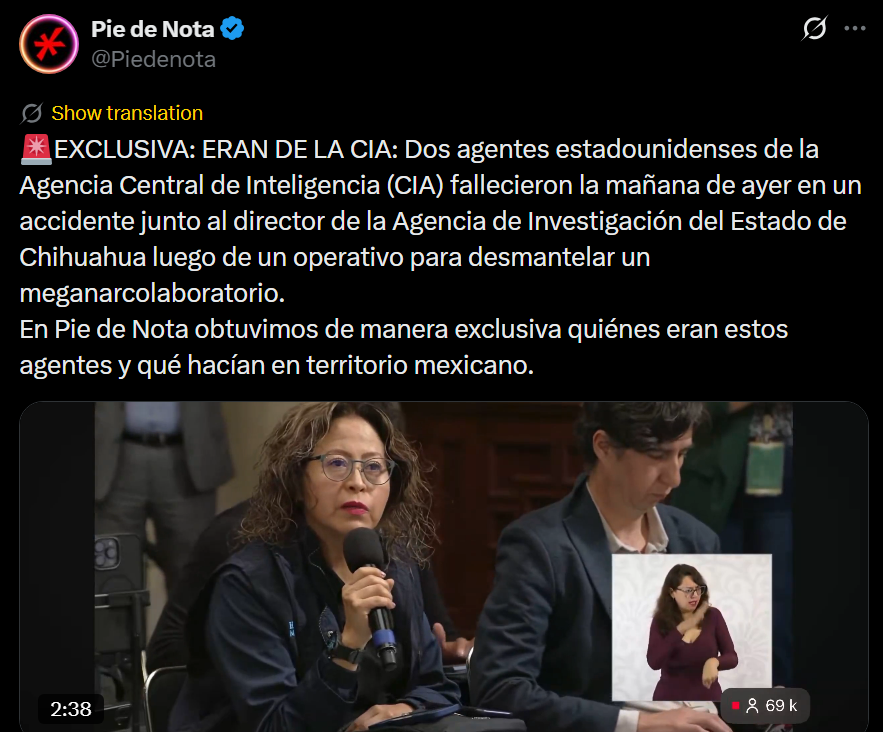Click the sentence En Pie de Nota obtuvimos
The width and height of the screenshot is (883, 732).
403,347
